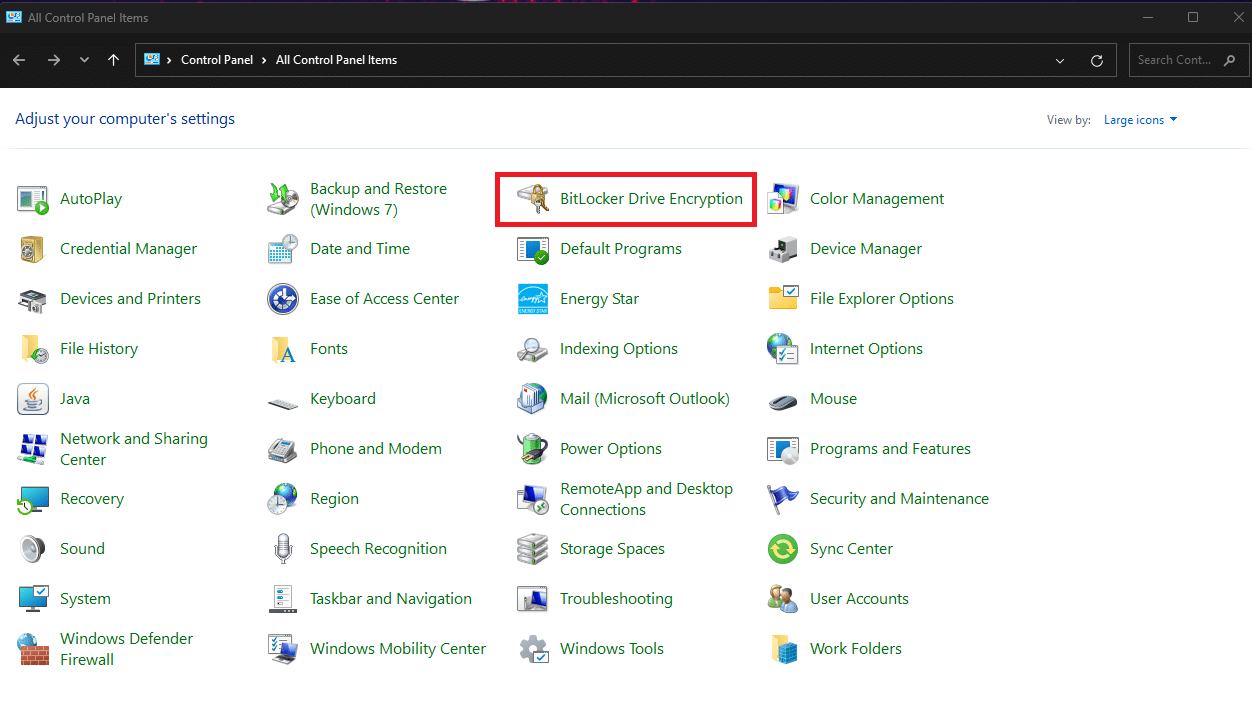Open the Keyboard icon
This screenshot has width=1252, height=726.
pyautogui.click(x=283, y=403)
